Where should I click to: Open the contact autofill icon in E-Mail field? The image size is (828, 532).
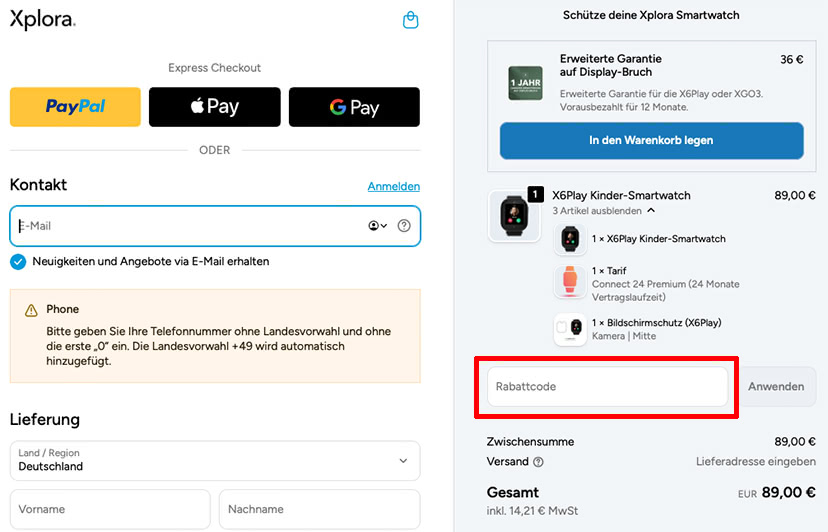378,226
